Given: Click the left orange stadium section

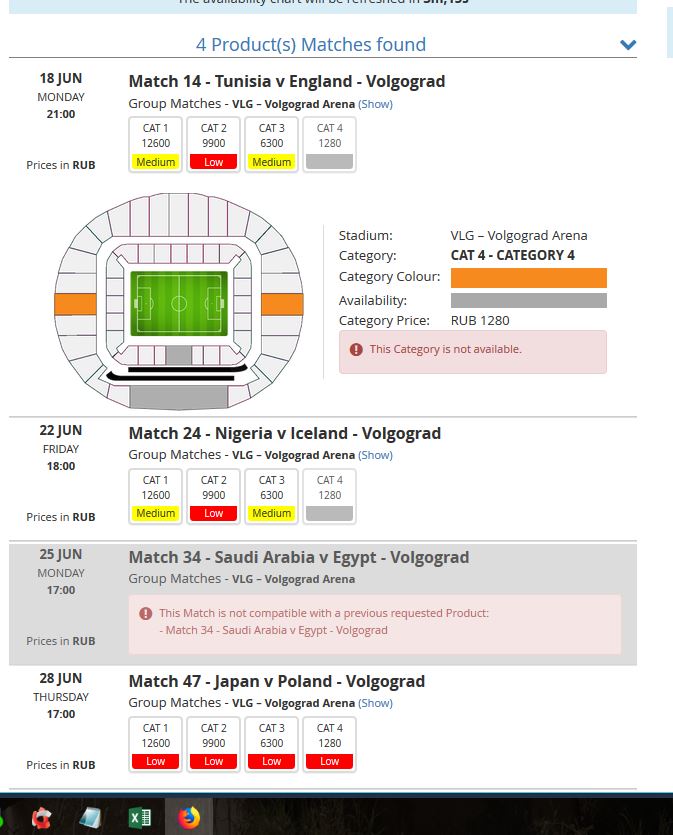Looking at the screenshot, I should [76, 304].
